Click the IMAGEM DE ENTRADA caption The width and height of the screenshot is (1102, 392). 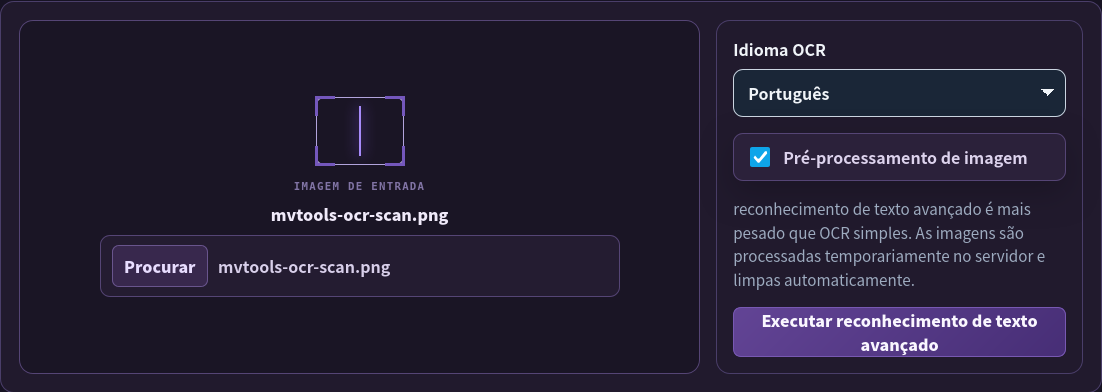pyautogui.click(x=359, y=186)
